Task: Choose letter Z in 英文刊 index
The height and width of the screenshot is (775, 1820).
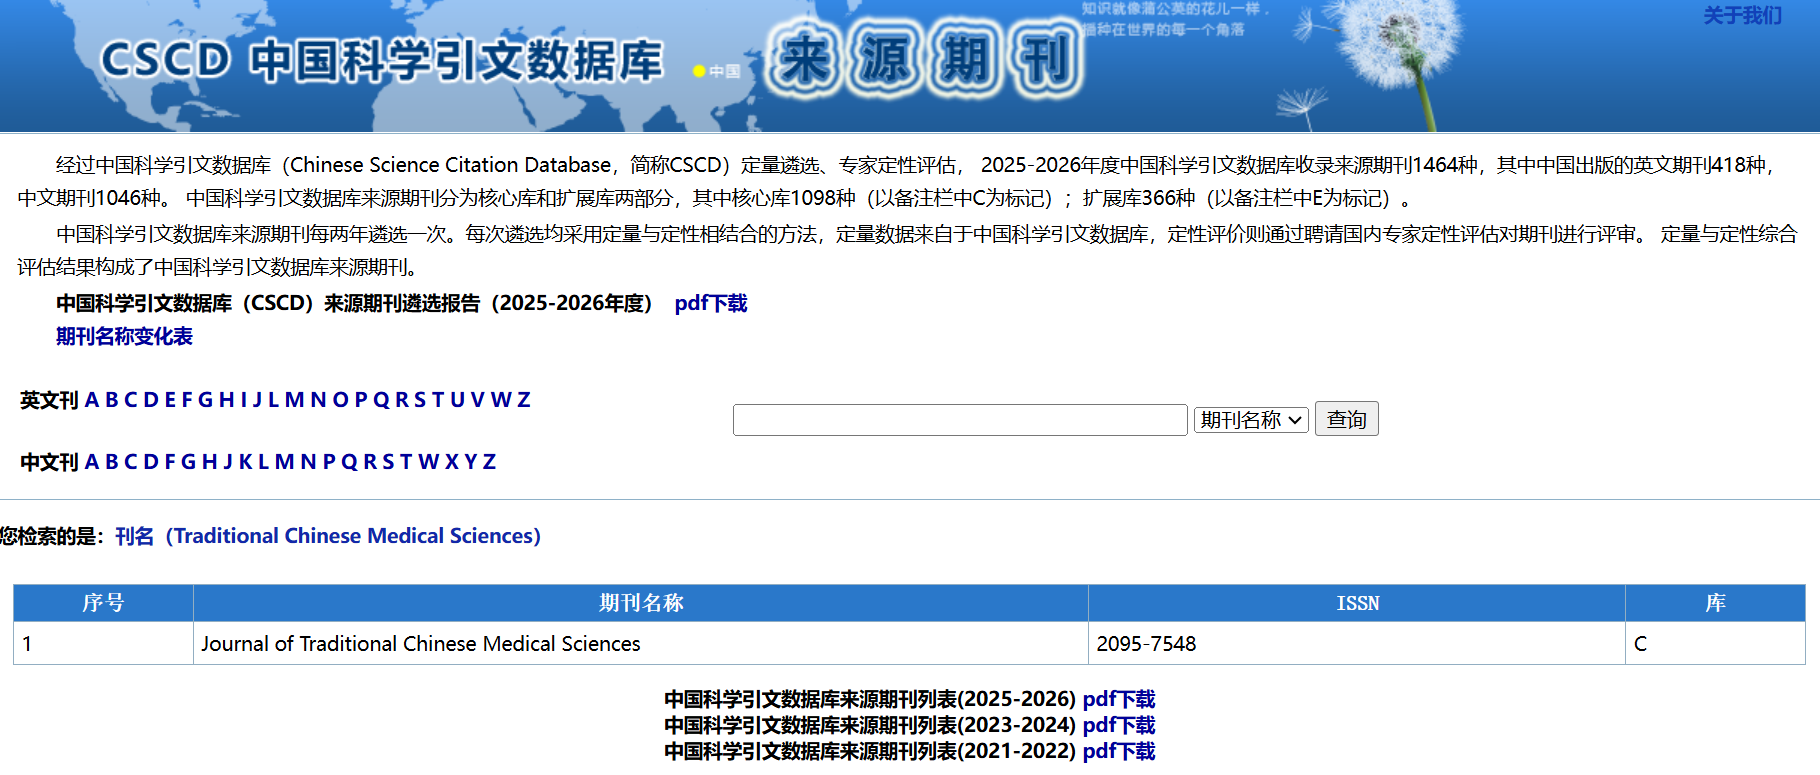Action: point(523,400)
